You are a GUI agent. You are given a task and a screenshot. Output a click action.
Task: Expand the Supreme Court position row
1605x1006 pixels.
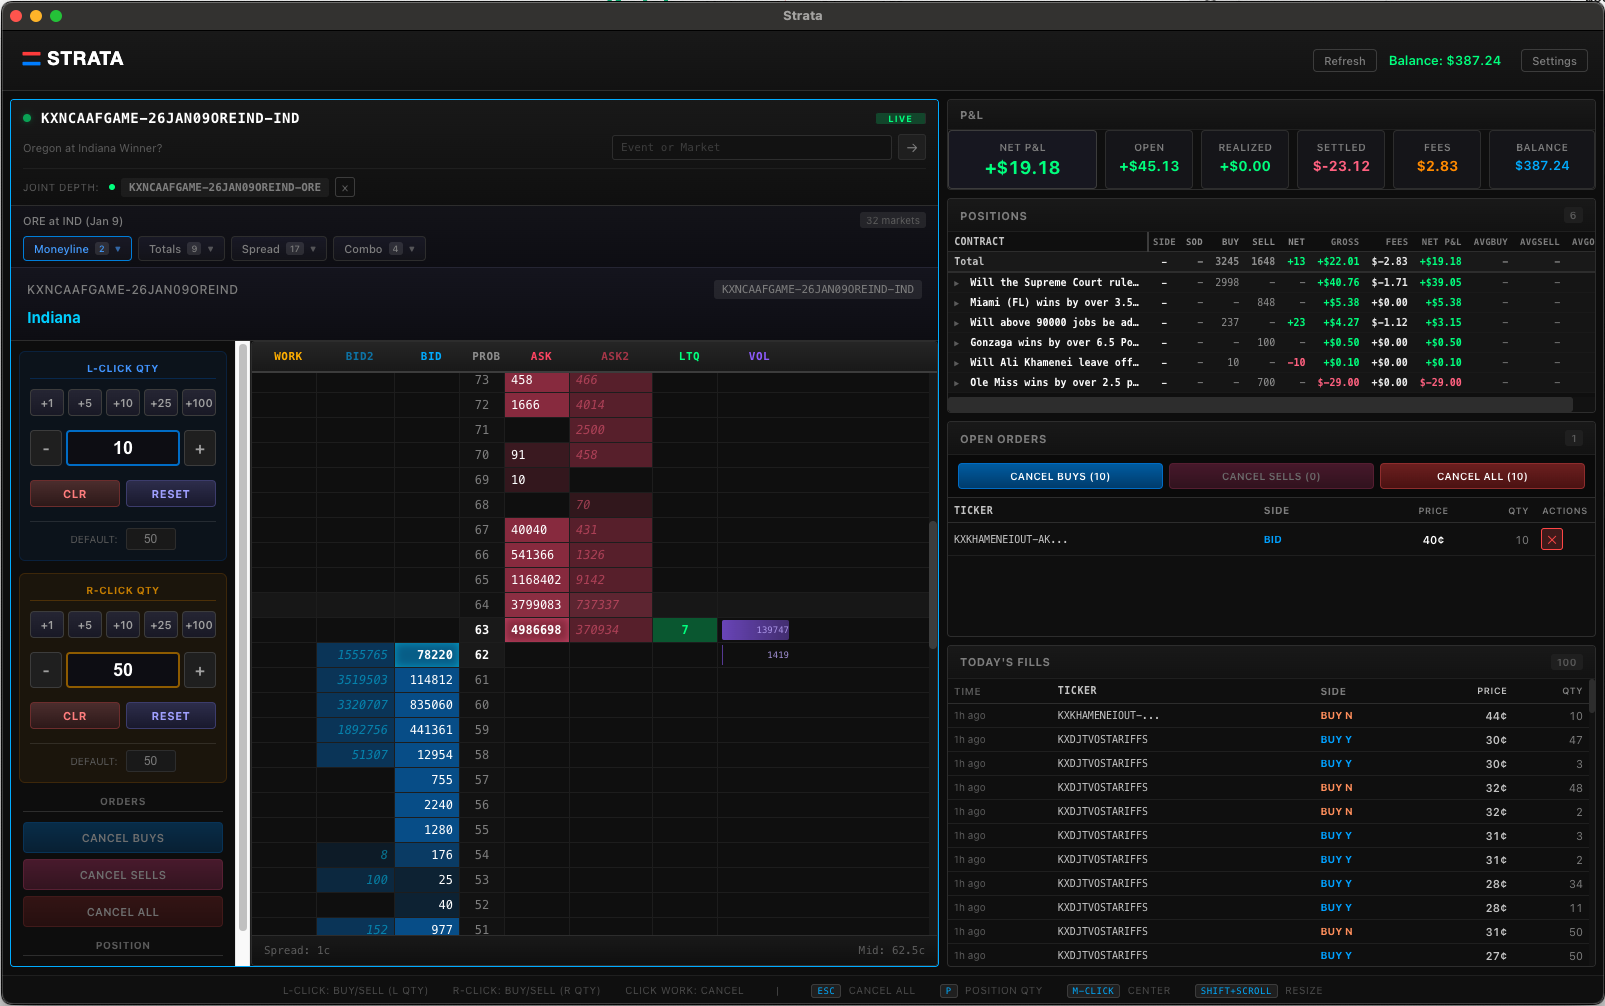(x=957, y=283)
